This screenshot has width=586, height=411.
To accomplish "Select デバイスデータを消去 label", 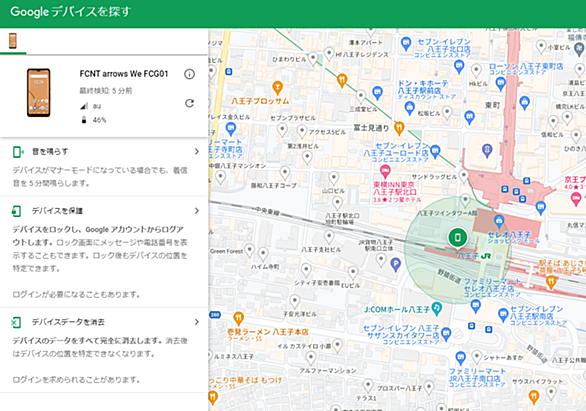I will 68,322.
